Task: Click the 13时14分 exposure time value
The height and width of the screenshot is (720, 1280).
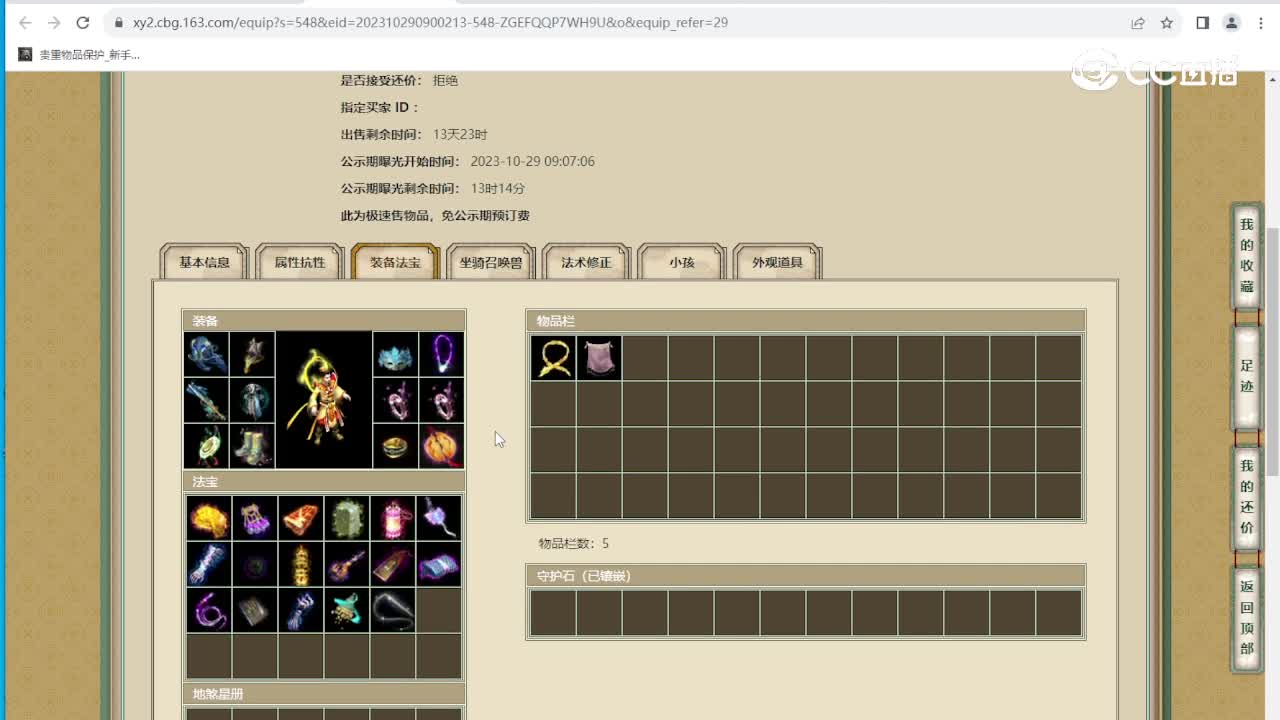Action: (x=498, y=188)
